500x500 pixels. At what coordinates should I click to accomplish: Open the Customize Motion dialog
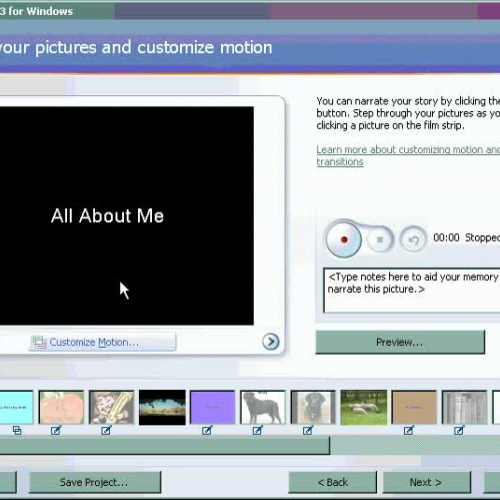tap(102, 342)
